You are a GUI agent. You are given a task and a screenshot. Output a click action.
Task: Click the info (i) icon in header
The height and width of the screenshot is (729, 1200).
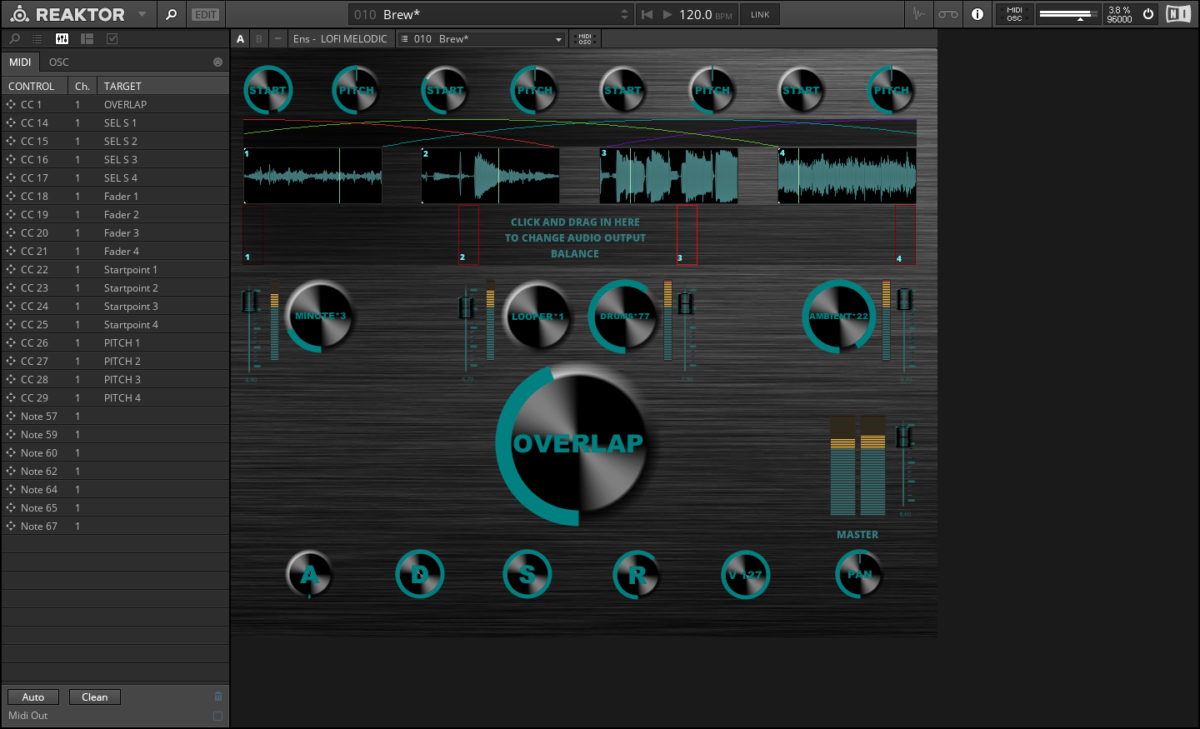977,14
